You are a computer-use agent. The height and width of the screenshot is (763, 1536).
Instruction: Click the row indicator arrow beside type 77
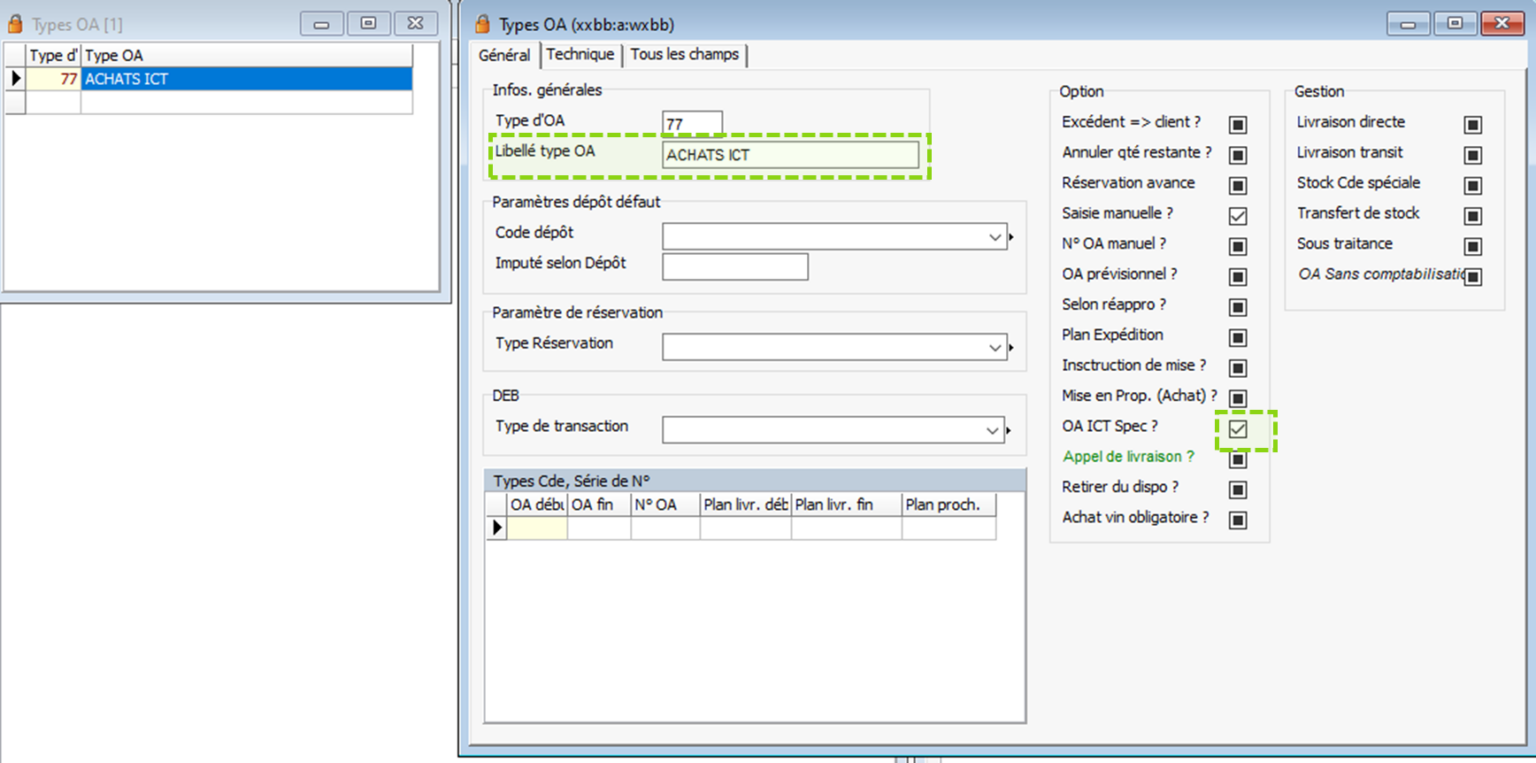pos(15,79)
